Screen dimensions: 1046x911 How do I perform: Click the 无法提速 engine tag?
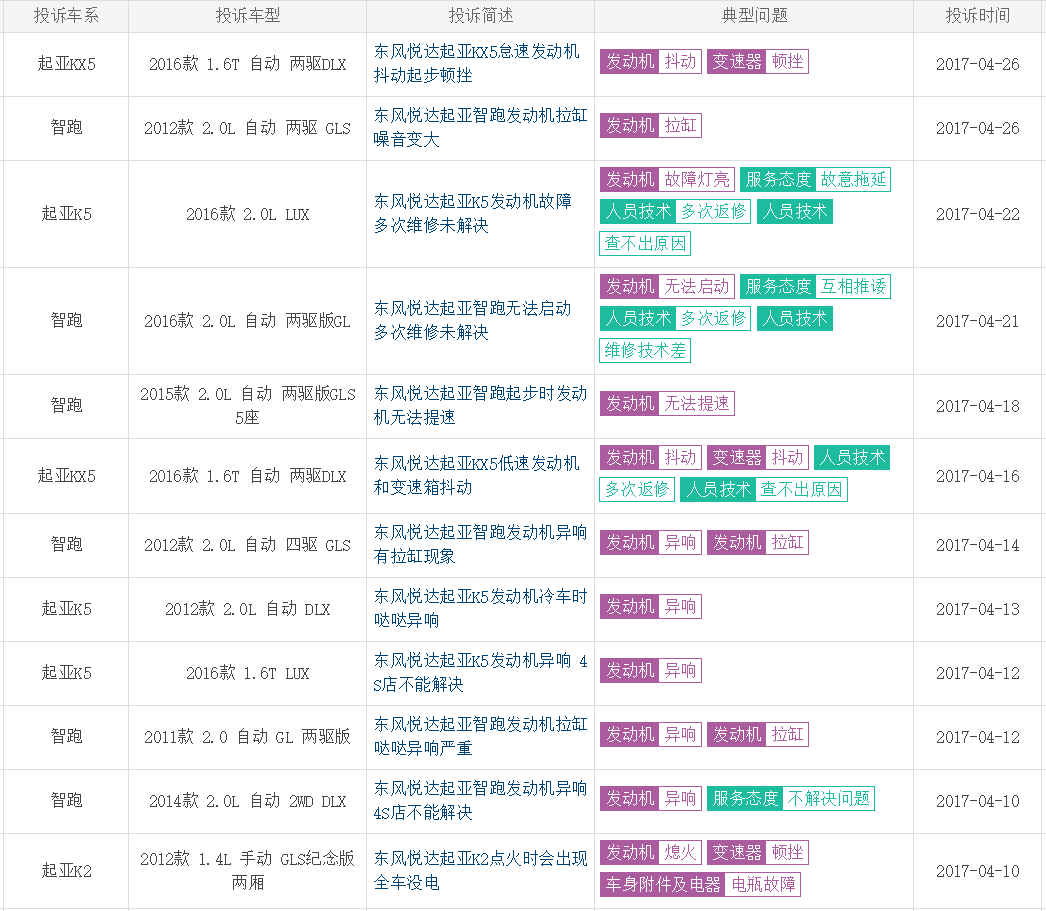tap(697, 404)
